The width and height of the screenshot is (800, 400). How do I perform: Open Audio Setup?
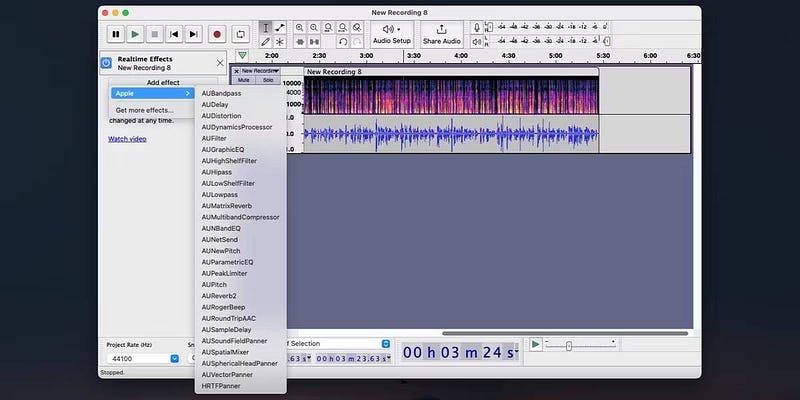(x=392, y=34)
